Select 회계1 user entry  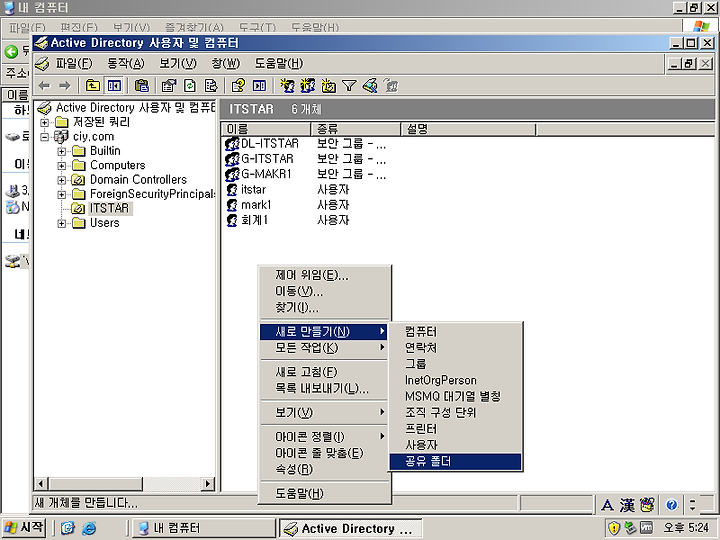tap(254, 220)
